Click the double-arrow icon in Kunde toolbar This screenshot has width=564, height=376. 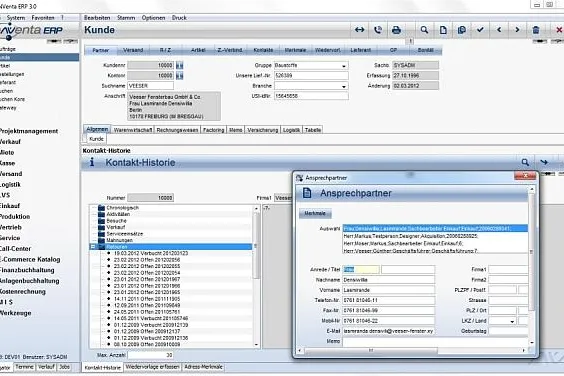(x=359, y=30)
